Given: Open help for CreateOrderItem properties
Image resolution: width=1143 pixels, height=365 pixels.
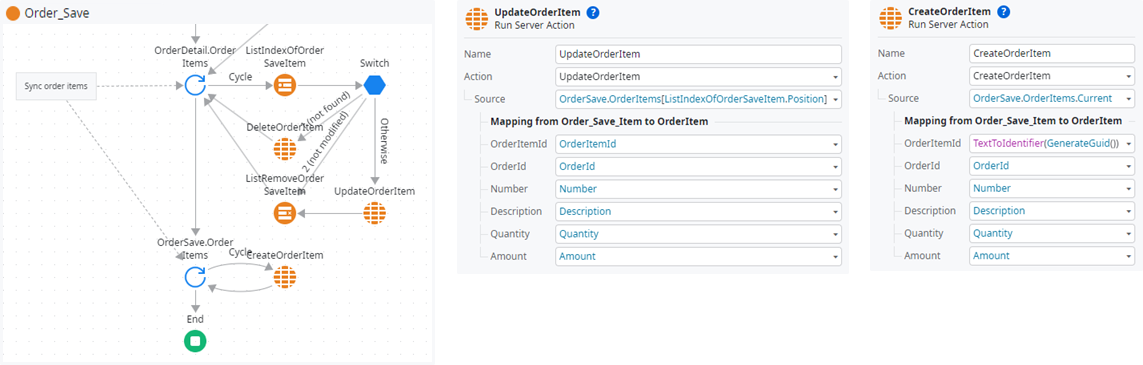Looking at the screenshot, I should coord(1004,12).
